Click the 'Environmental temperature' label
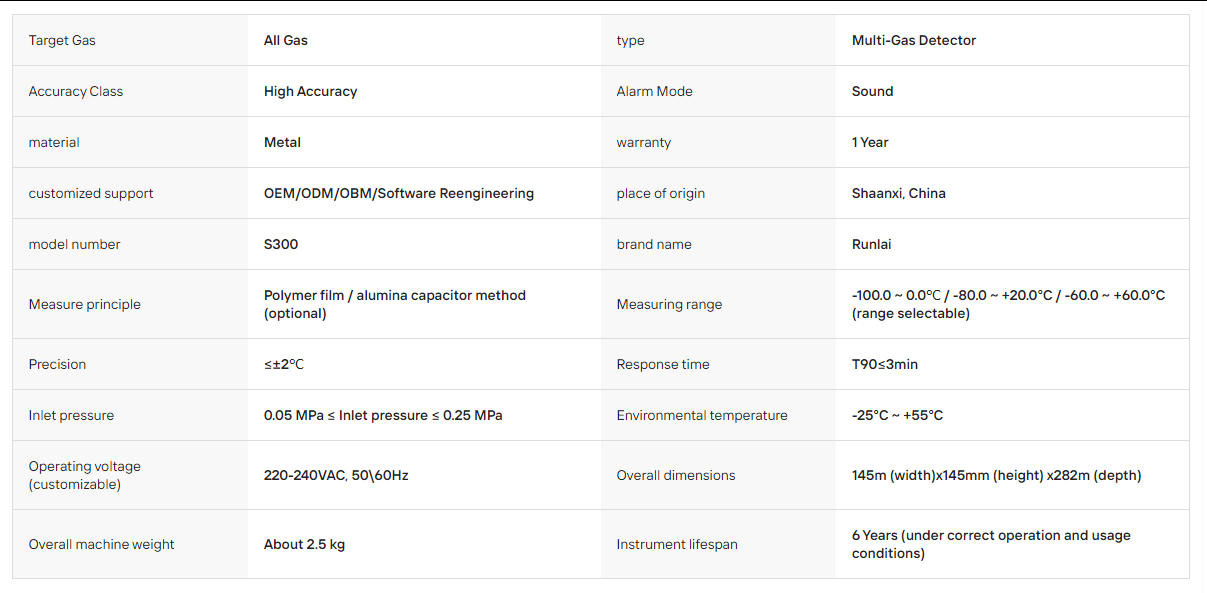This screenshot has width=1207, height=593. tap(702, 416)
